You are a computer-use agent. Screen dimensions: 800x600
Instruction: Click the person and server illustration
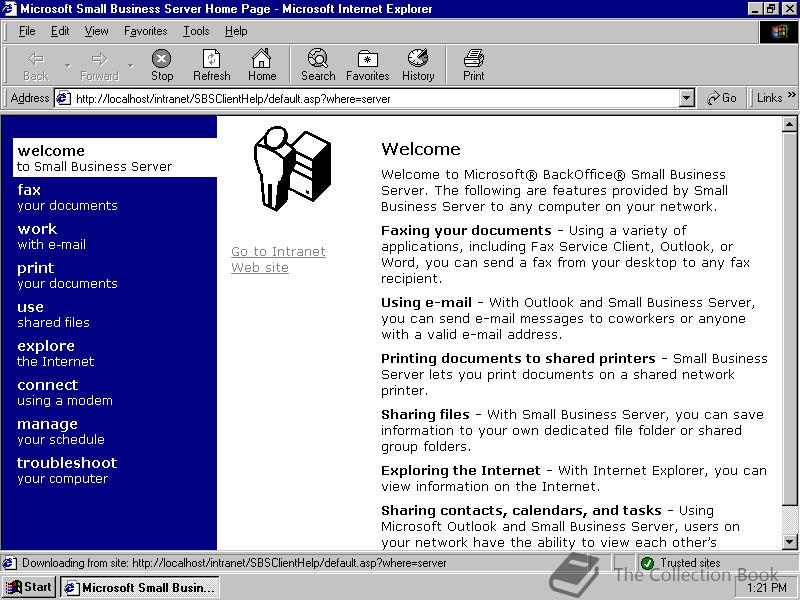[x=292, y=168]
